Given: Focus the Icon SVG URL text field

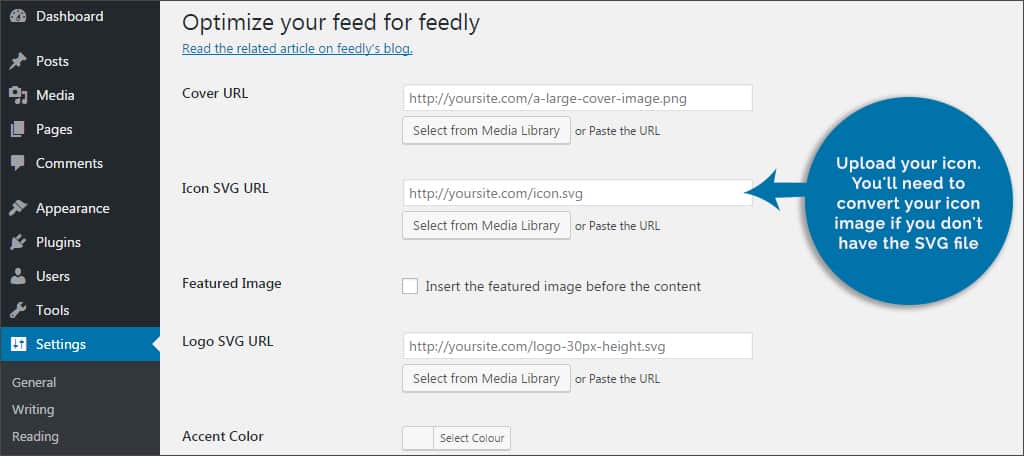Looking at the screenshot, I should 578,193.
